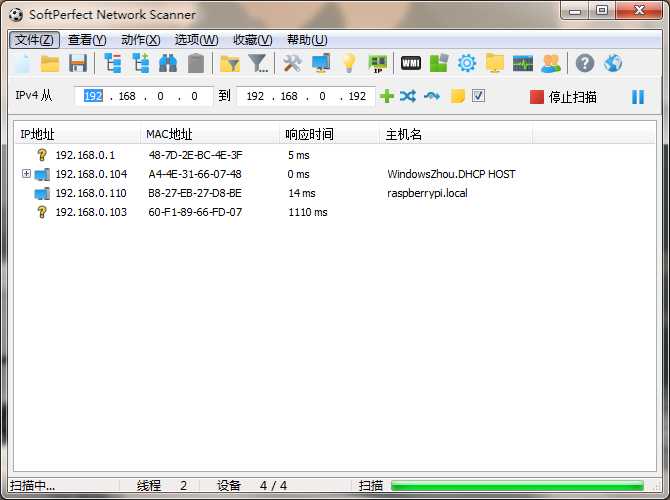Image resolution: width=670 pixels, height=500 pixels.
Task: Click MAC address 60-F1-89-66-FD-07
Action: tap(195, 212)
